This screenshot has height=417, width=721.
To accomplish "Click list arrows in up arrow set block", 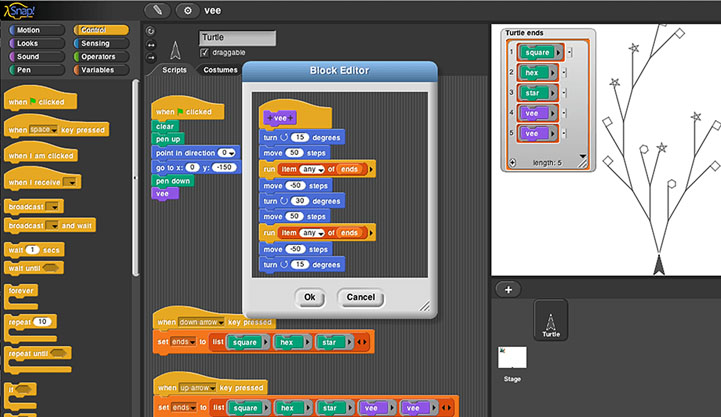I will (x=446, y=408).
